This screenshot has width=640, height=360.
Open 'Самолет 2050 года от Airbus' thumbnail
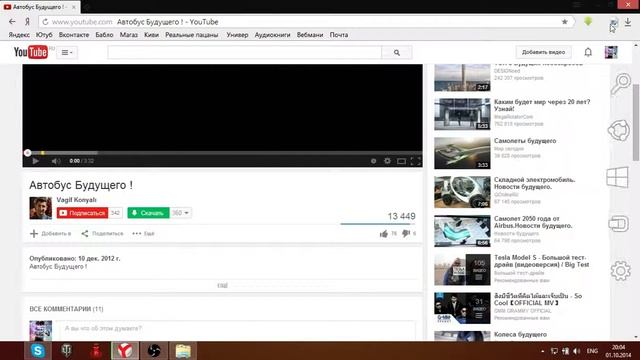[x=462, y=231]
